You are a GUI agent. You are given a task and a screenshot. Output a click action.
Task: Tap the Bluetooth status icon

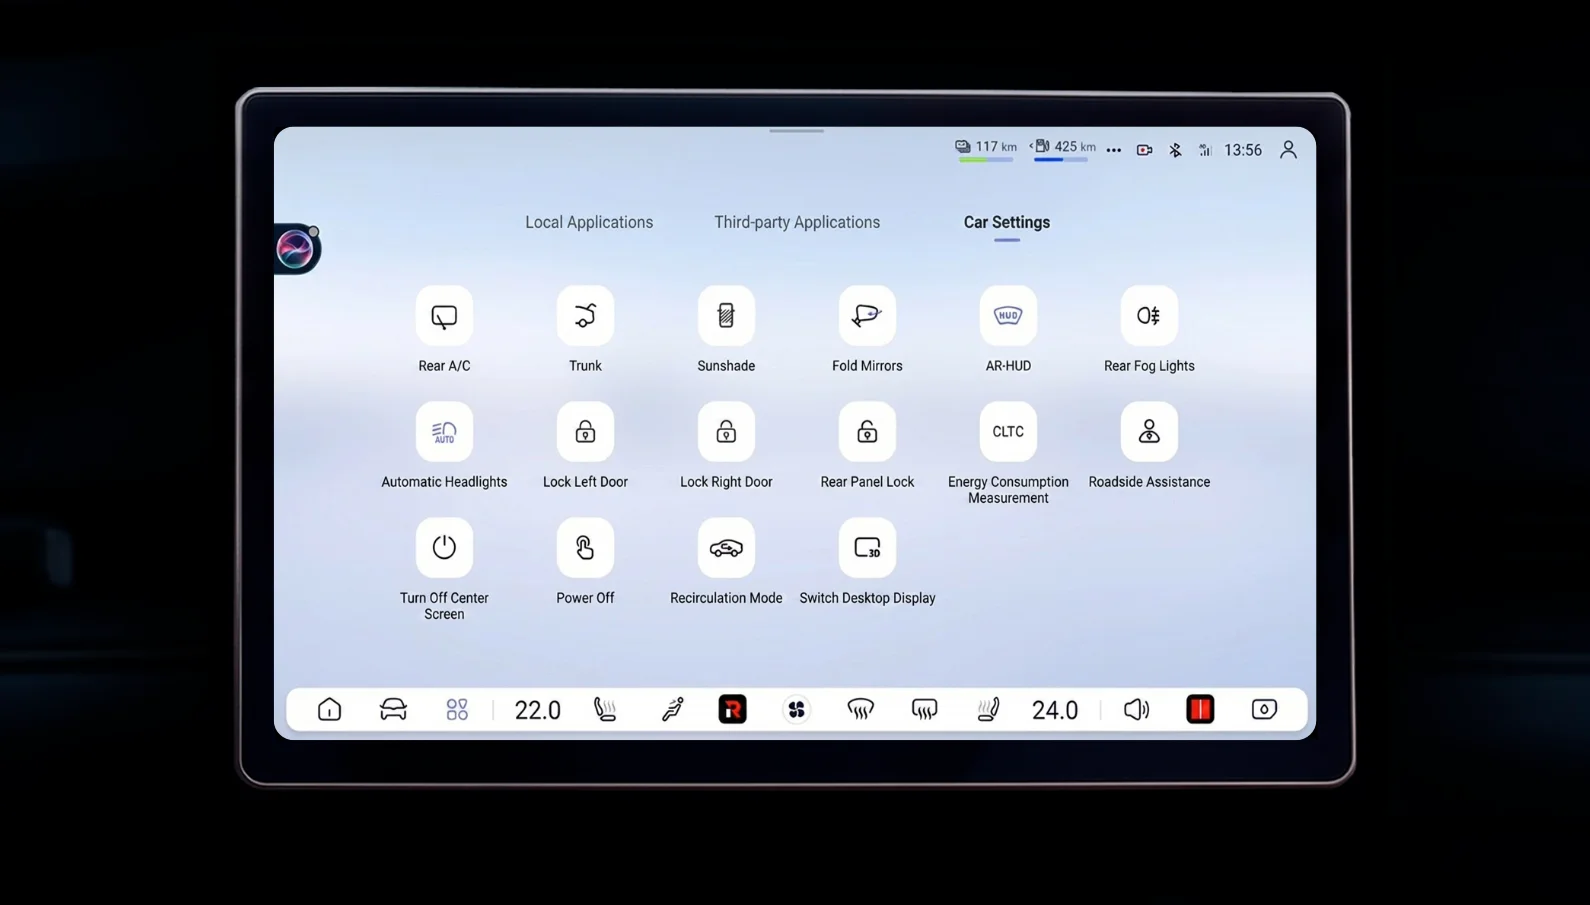pos(1176,150)
